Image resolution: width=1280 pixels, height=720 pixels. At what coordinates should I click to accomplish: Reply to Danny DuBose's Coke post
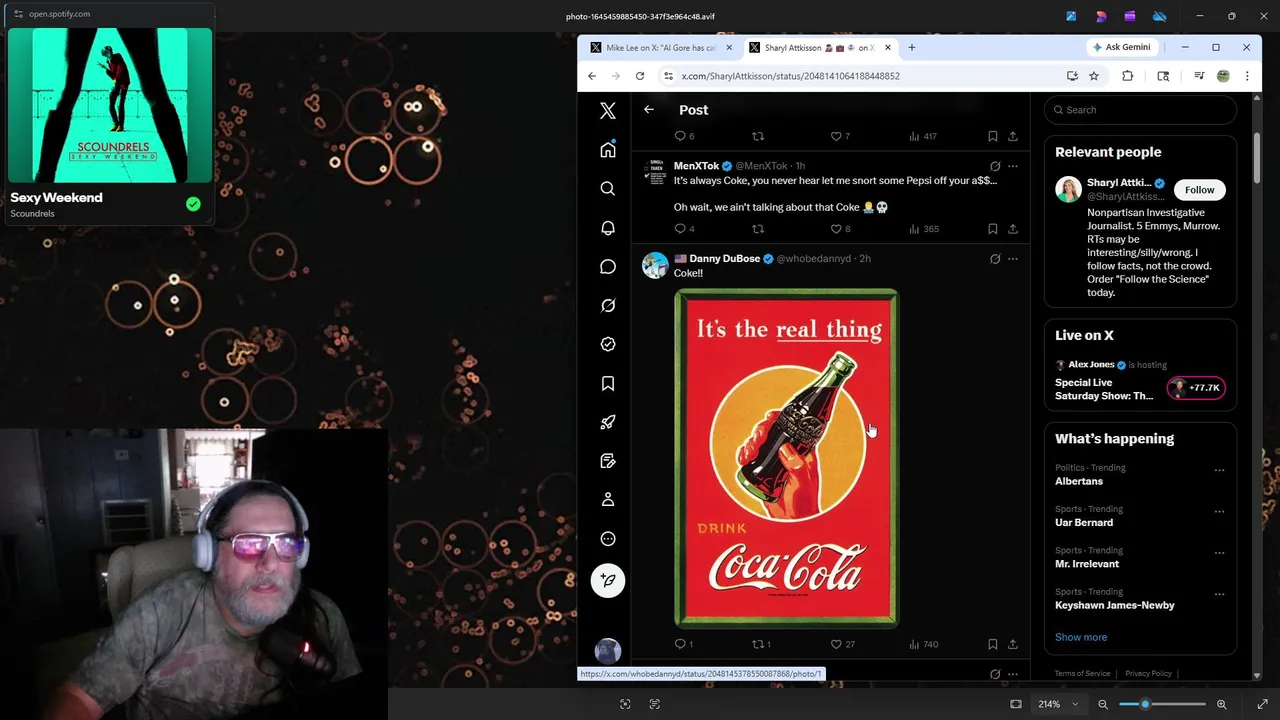pos(681,644)
